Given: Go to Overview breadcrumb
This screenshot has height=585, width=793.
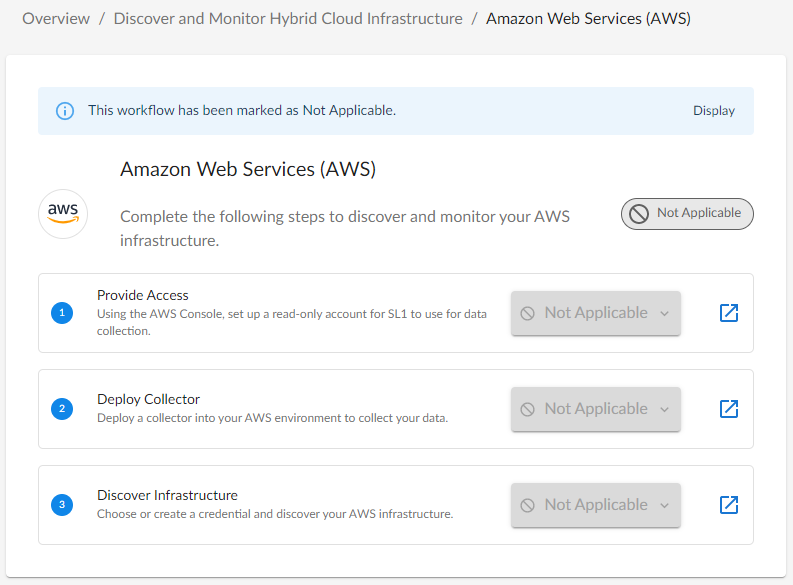Looking at the screenshot, I should pos(56,18).
